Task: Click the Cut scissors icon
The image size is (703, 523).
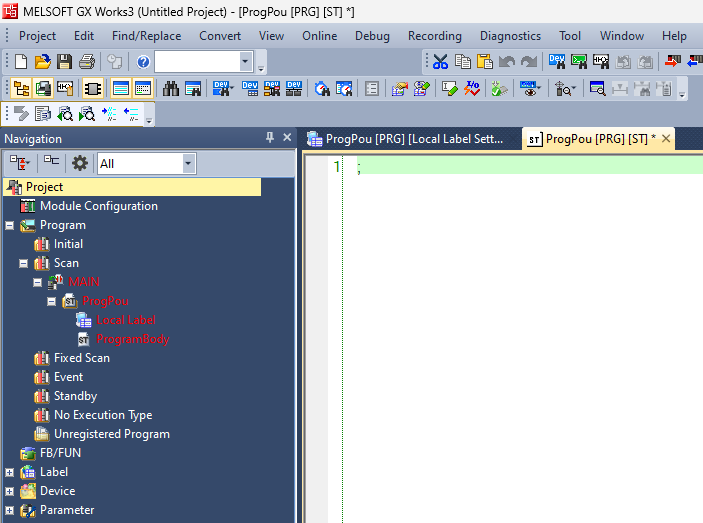Action: coord(440,62)
